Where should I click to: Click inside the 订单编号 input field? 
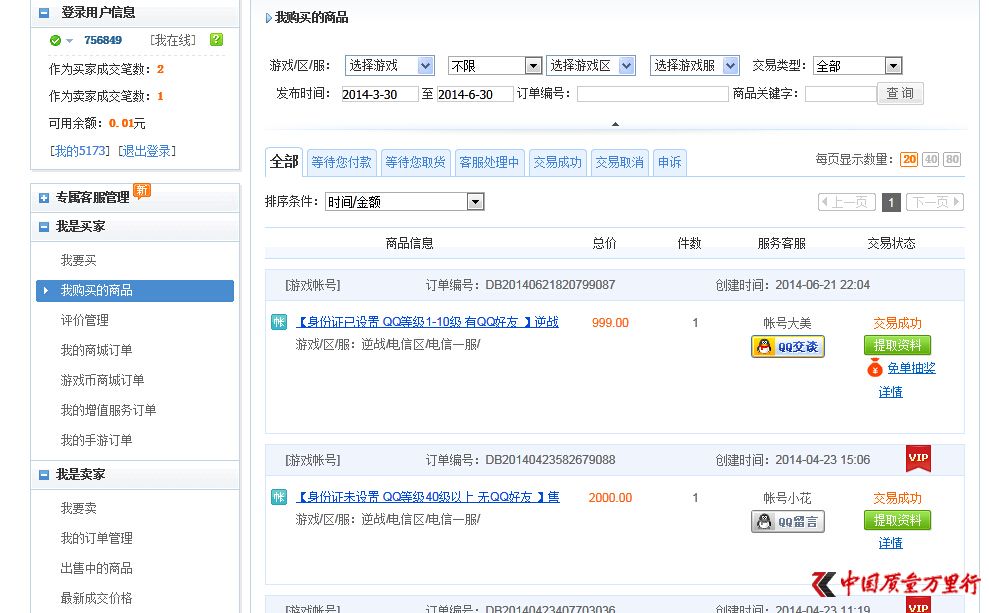click(653, 94)
